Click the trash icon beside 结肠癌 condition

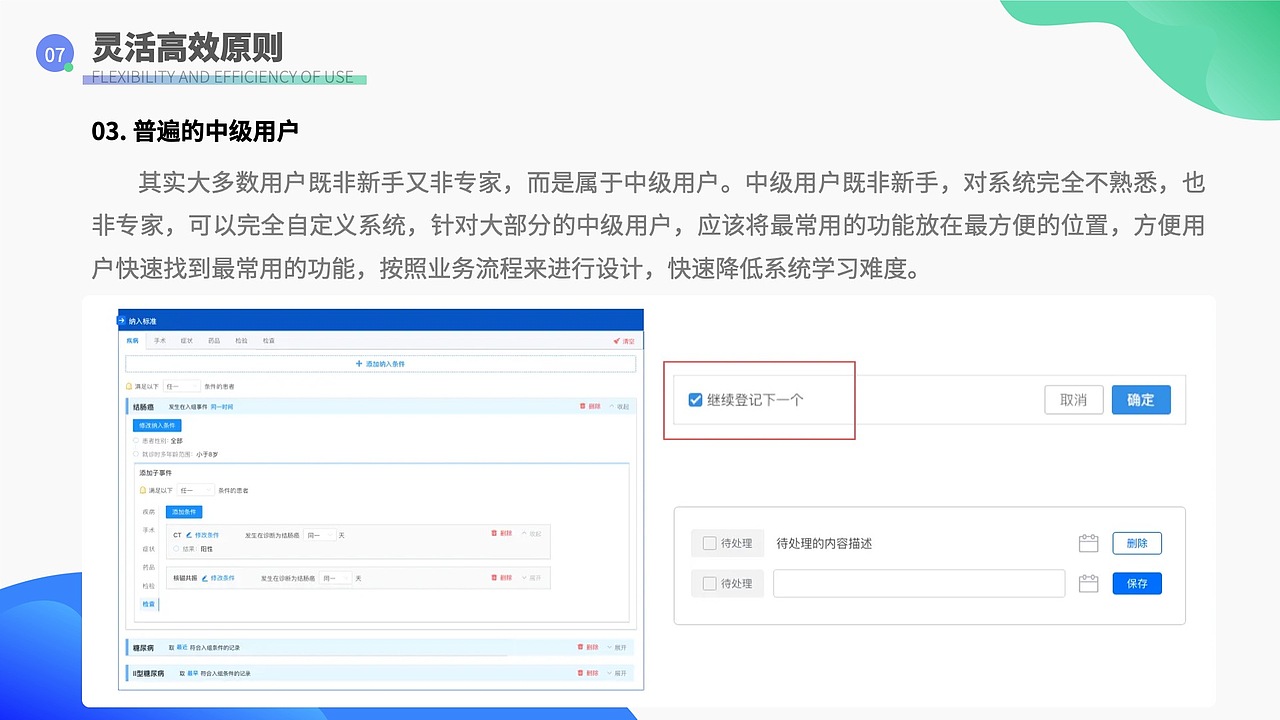(x=583, y=406)
